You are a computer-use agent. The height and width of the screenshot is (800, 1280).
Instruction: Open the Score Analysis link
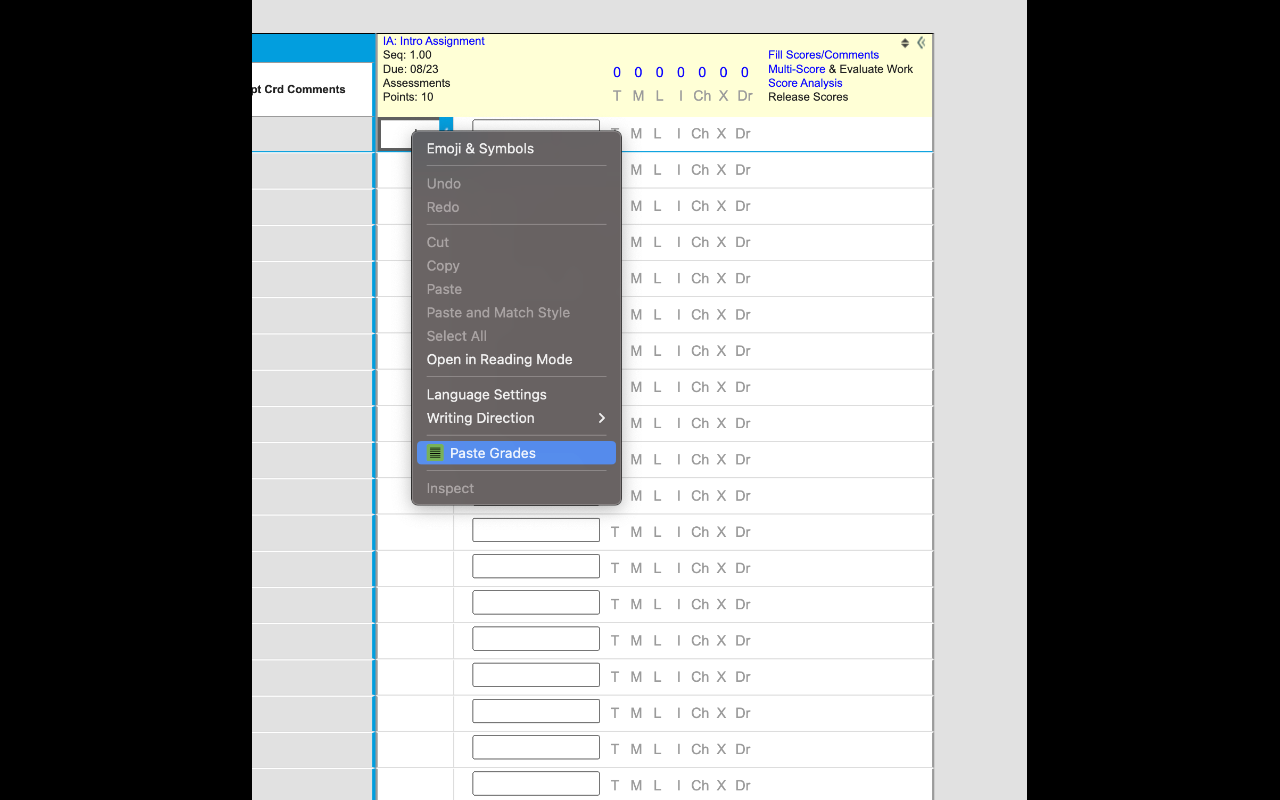(805, 83)
